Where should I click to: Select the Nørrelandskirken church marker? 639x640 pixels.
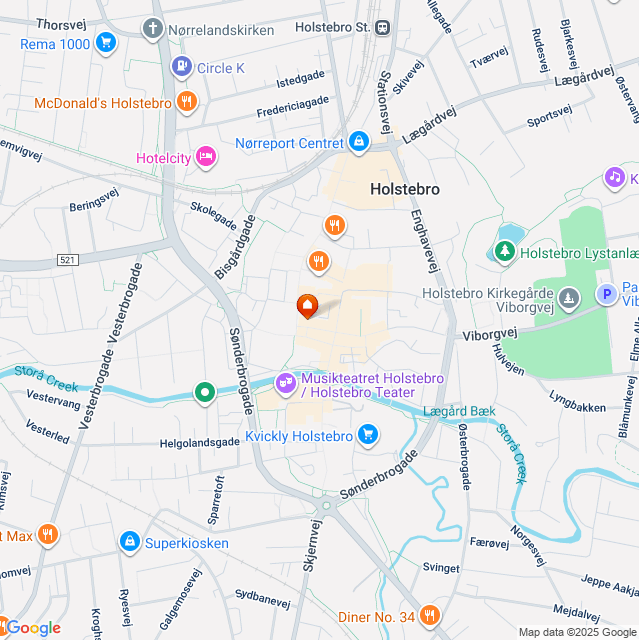pos(153,29)
